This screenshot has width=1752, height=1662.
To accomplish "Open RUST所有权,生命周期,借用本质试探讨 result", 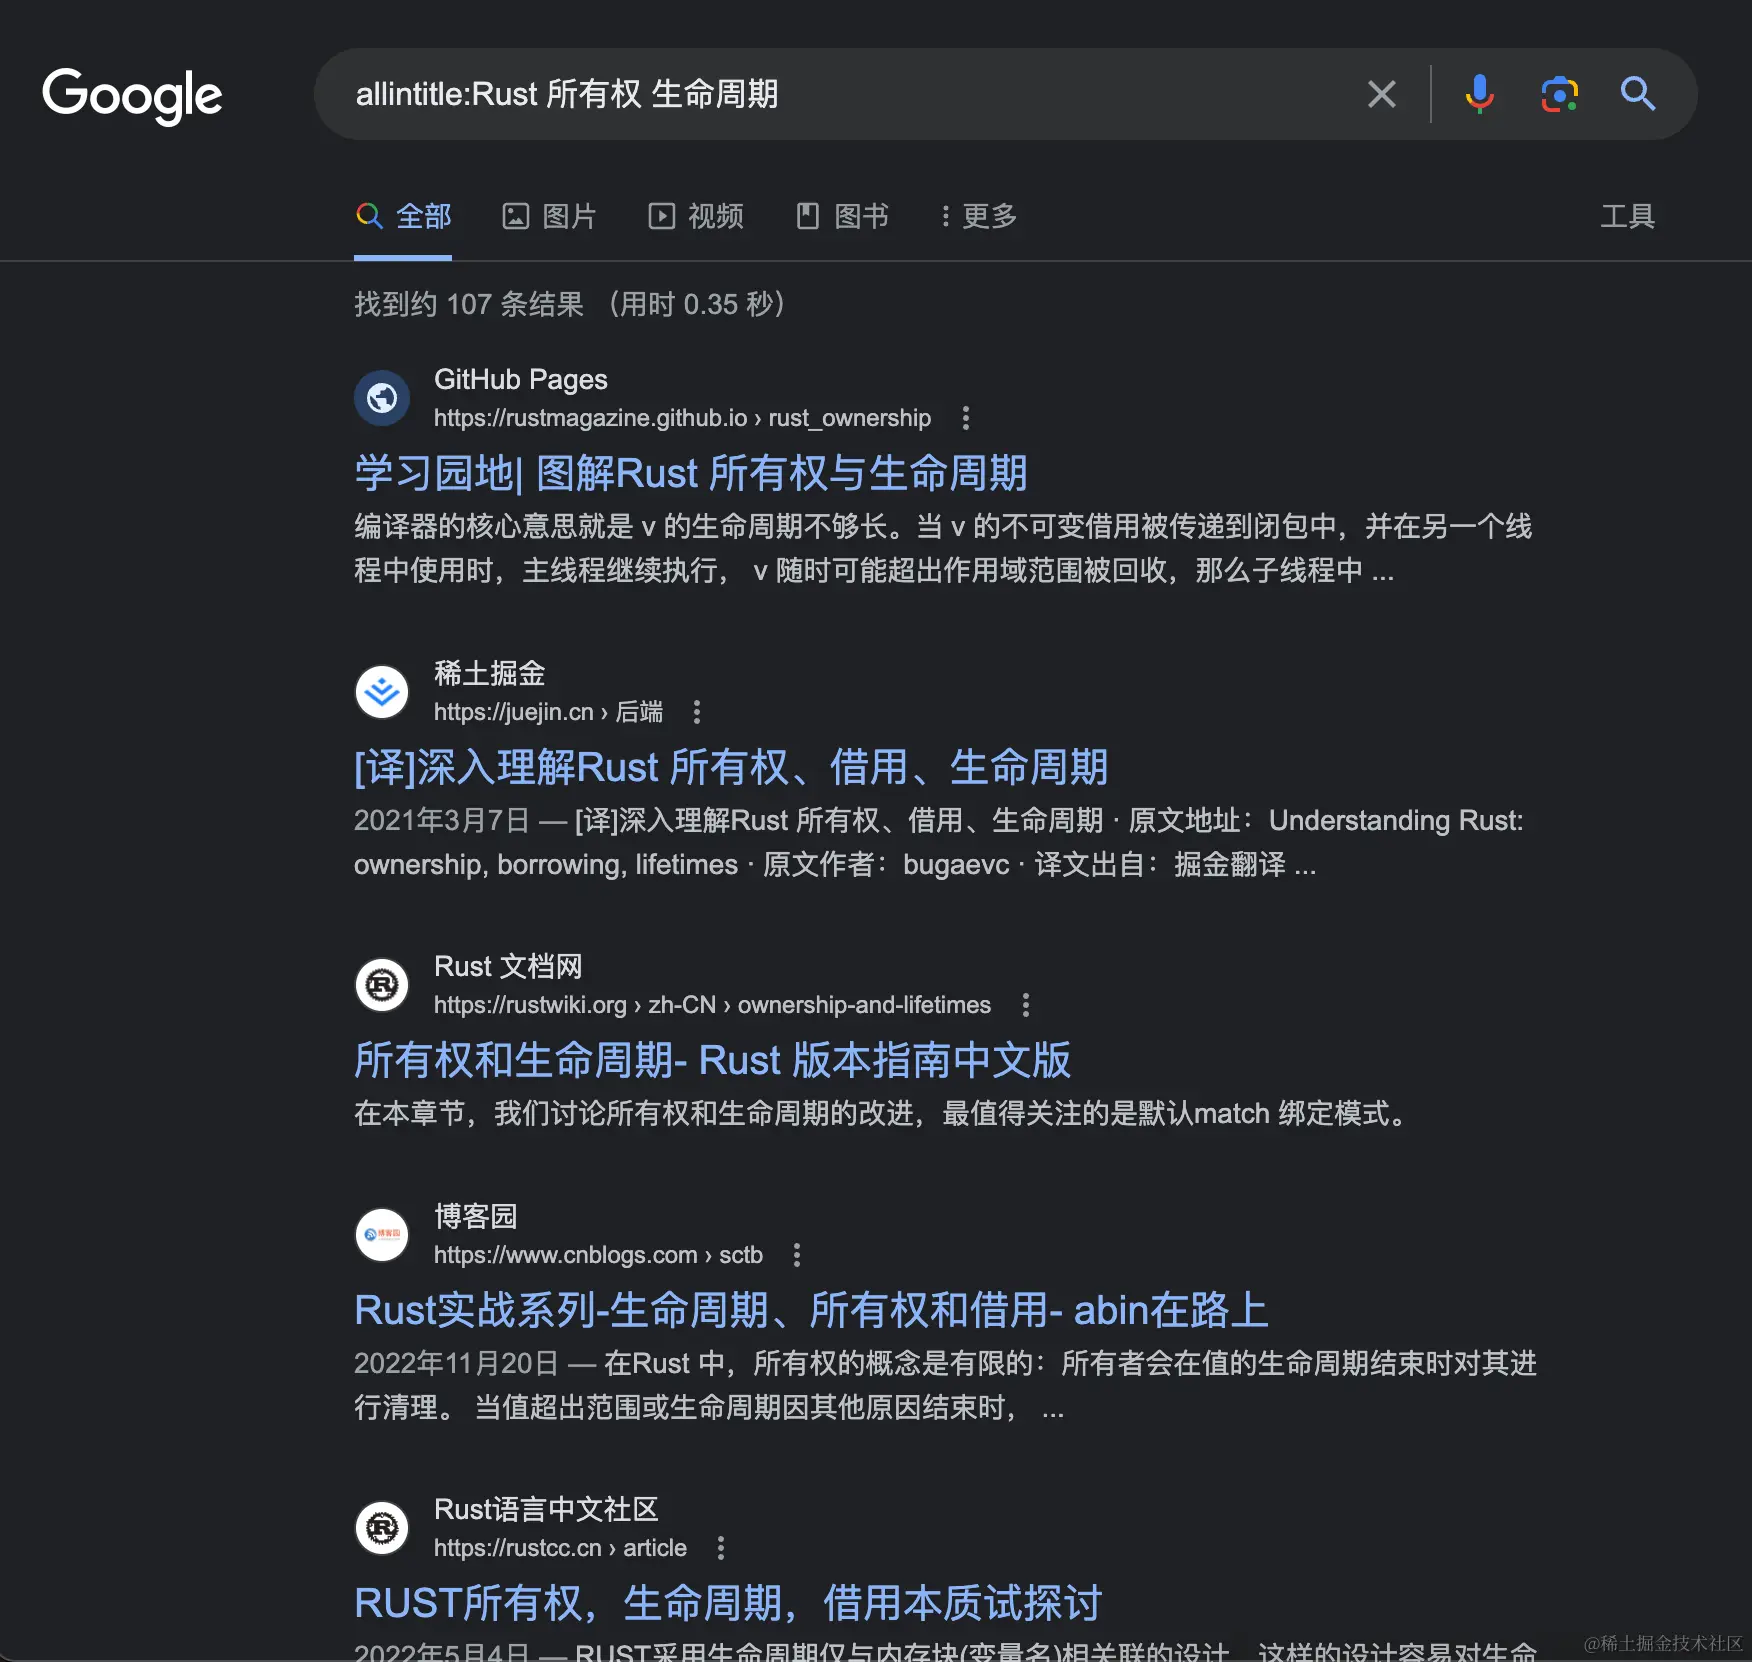I will [x=728, y=1603].
